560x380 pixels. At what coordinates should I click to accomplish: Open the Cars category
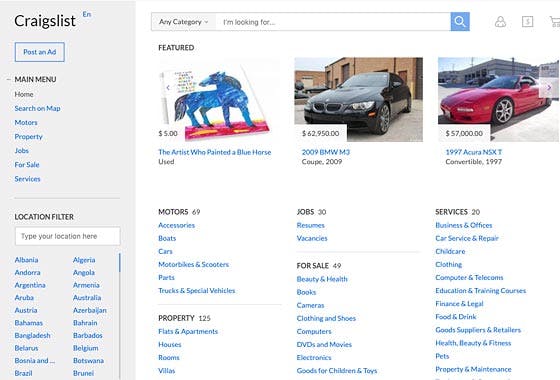click(165, 251)
